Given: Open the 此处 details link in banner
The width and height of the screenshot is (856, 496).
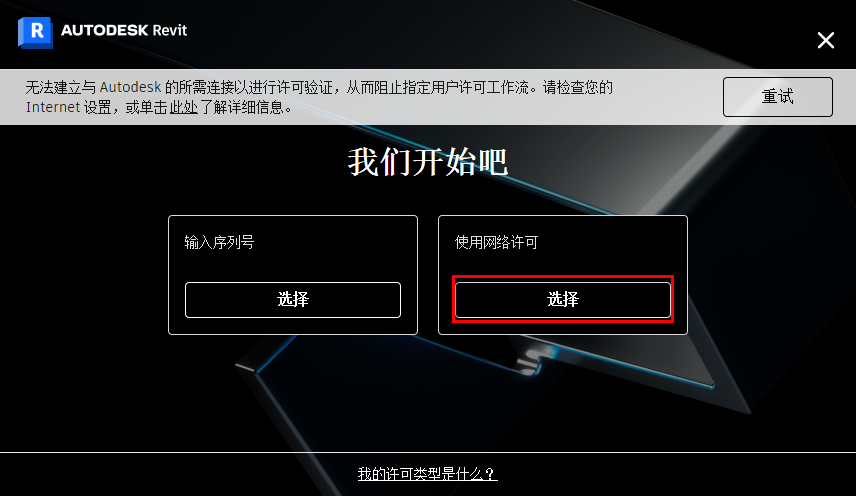Looking at the screenshot, I should pos(183,107).
